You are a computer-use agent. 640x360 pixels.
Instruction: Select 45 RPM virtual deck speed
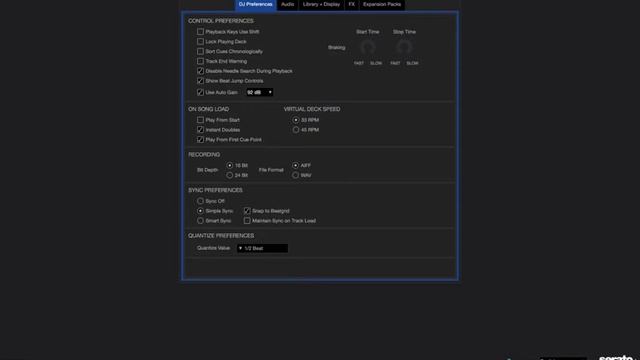pyautogui.click(x=296, y=130)
